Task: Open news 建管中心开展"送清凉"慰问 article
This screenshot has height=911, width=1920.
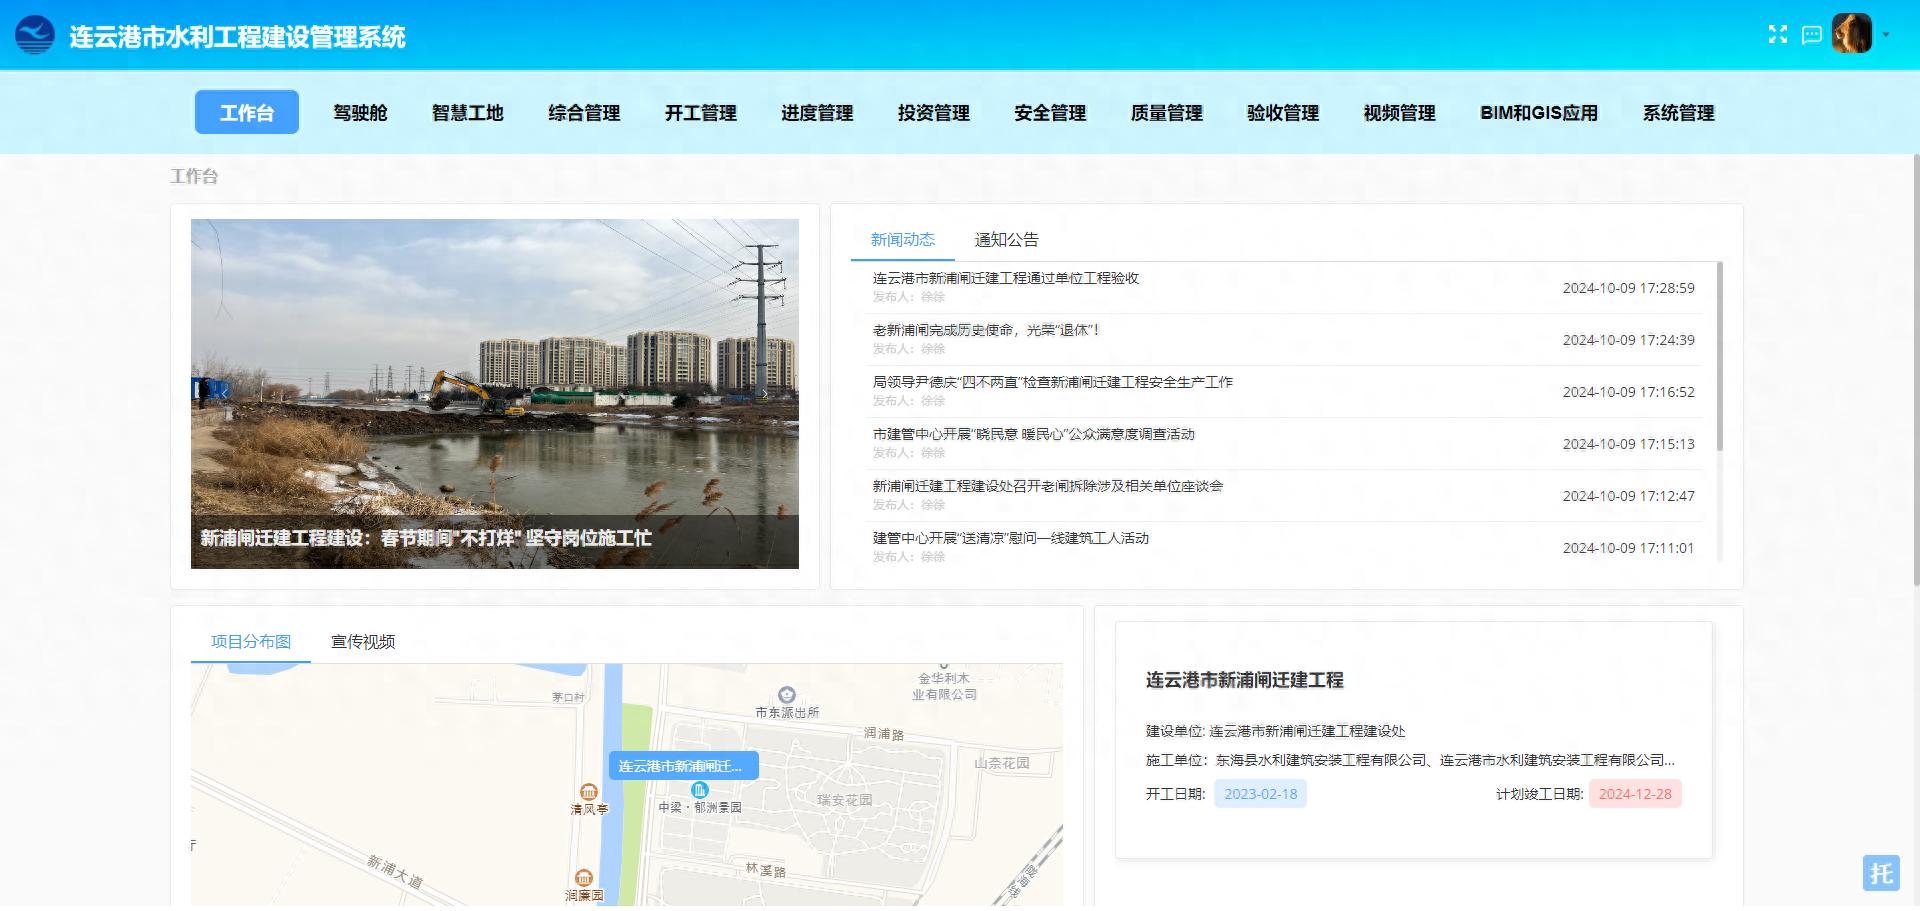Action: 1011,538
